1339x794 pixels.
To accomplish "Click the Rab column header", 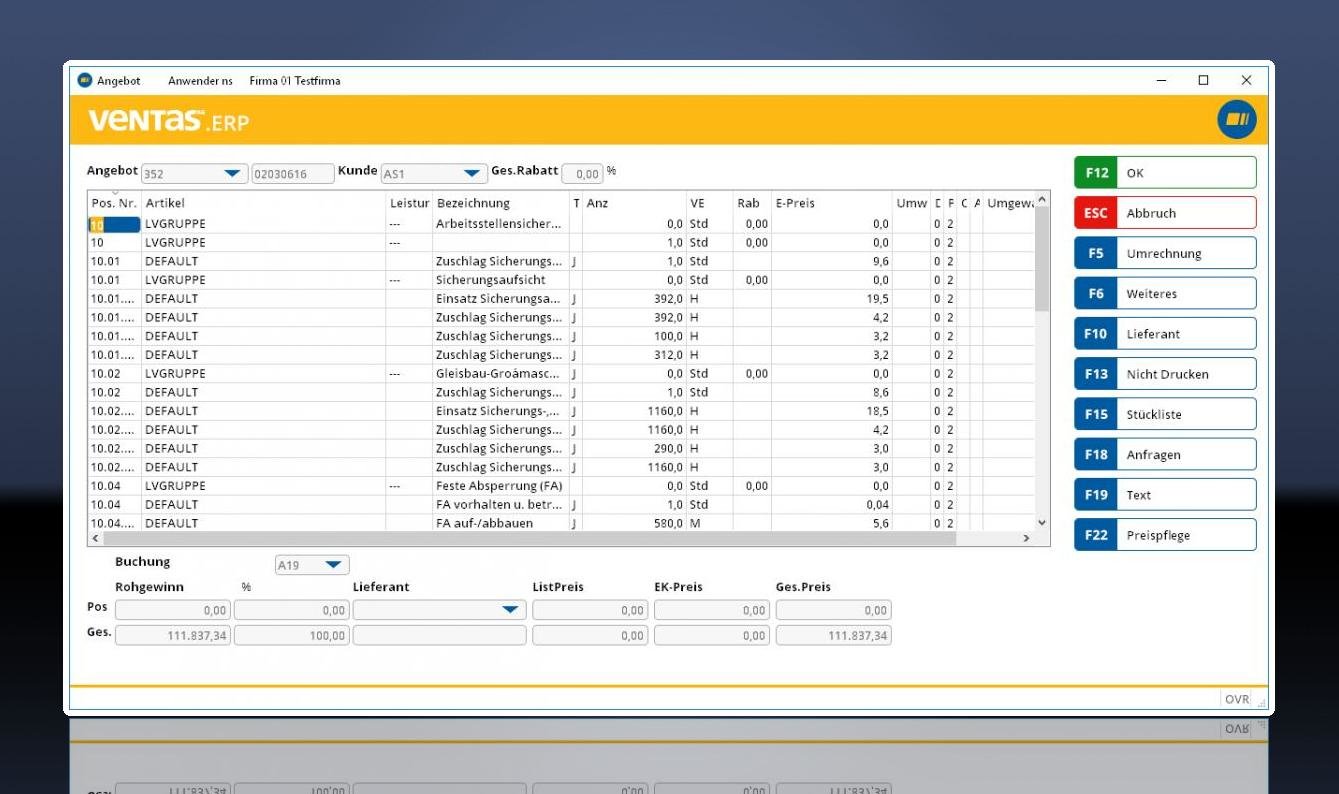I will [x=753, y=203].
